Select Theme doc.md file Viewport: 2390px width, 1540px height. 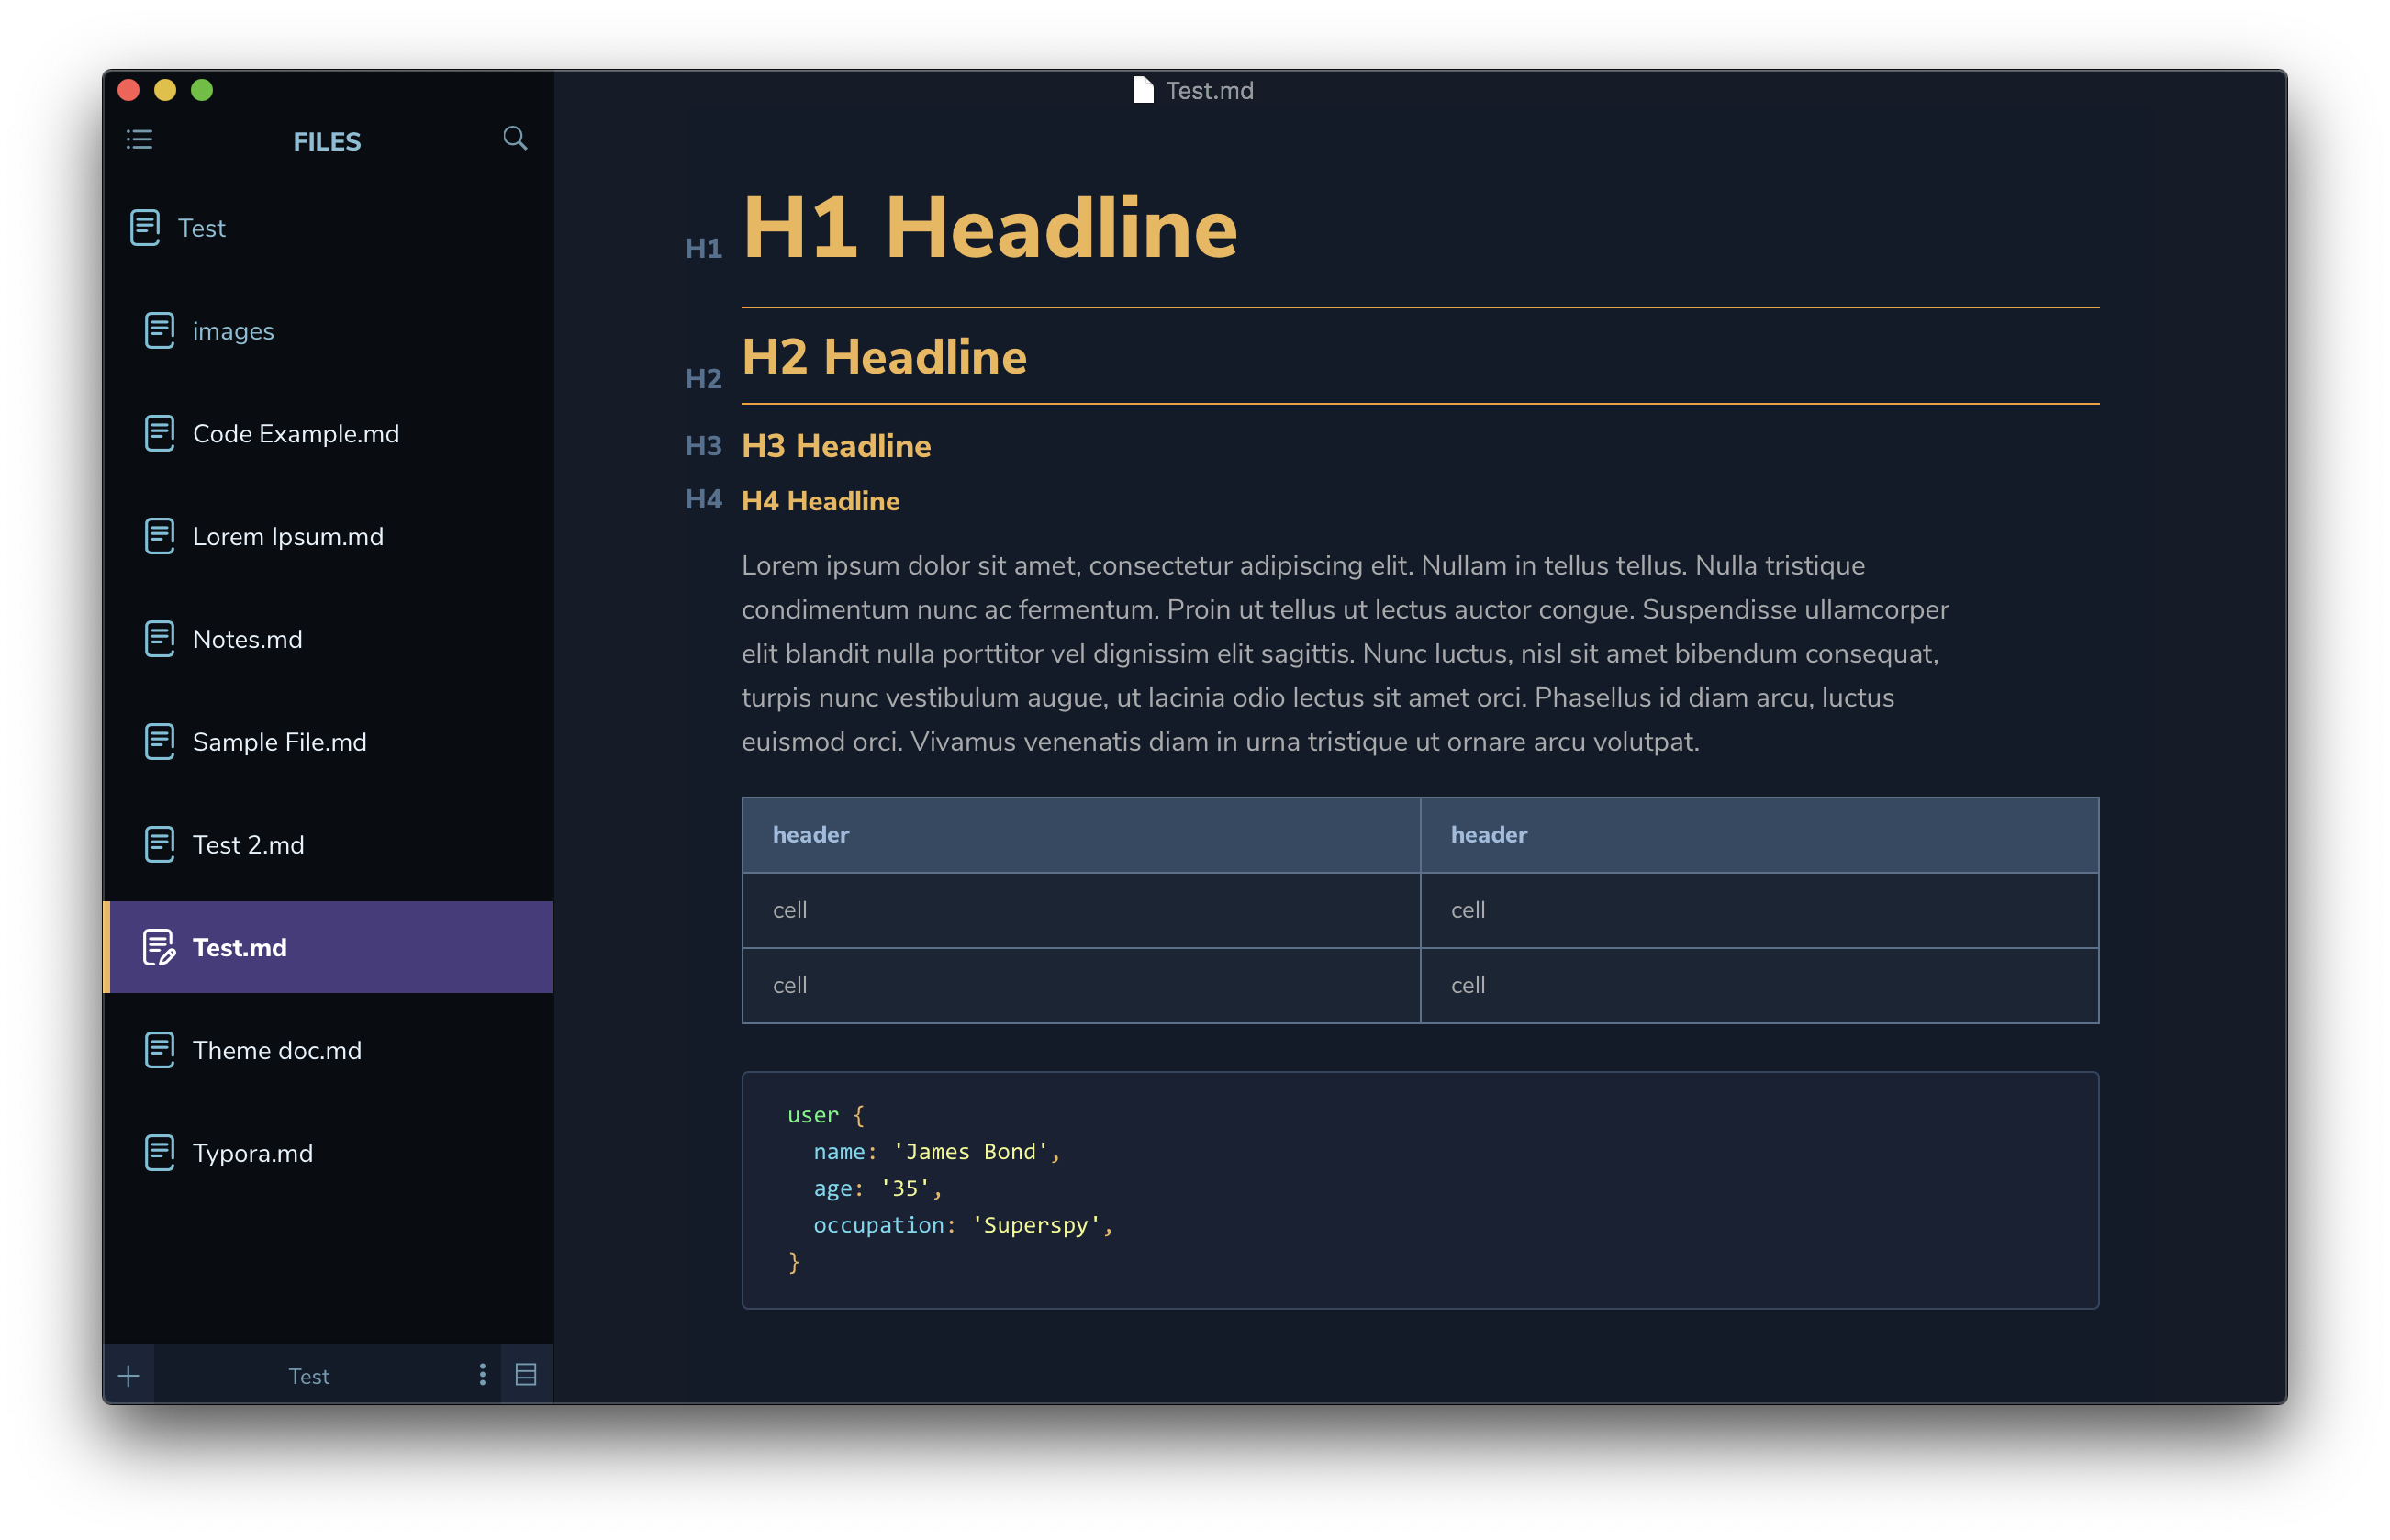point(277,1050)
